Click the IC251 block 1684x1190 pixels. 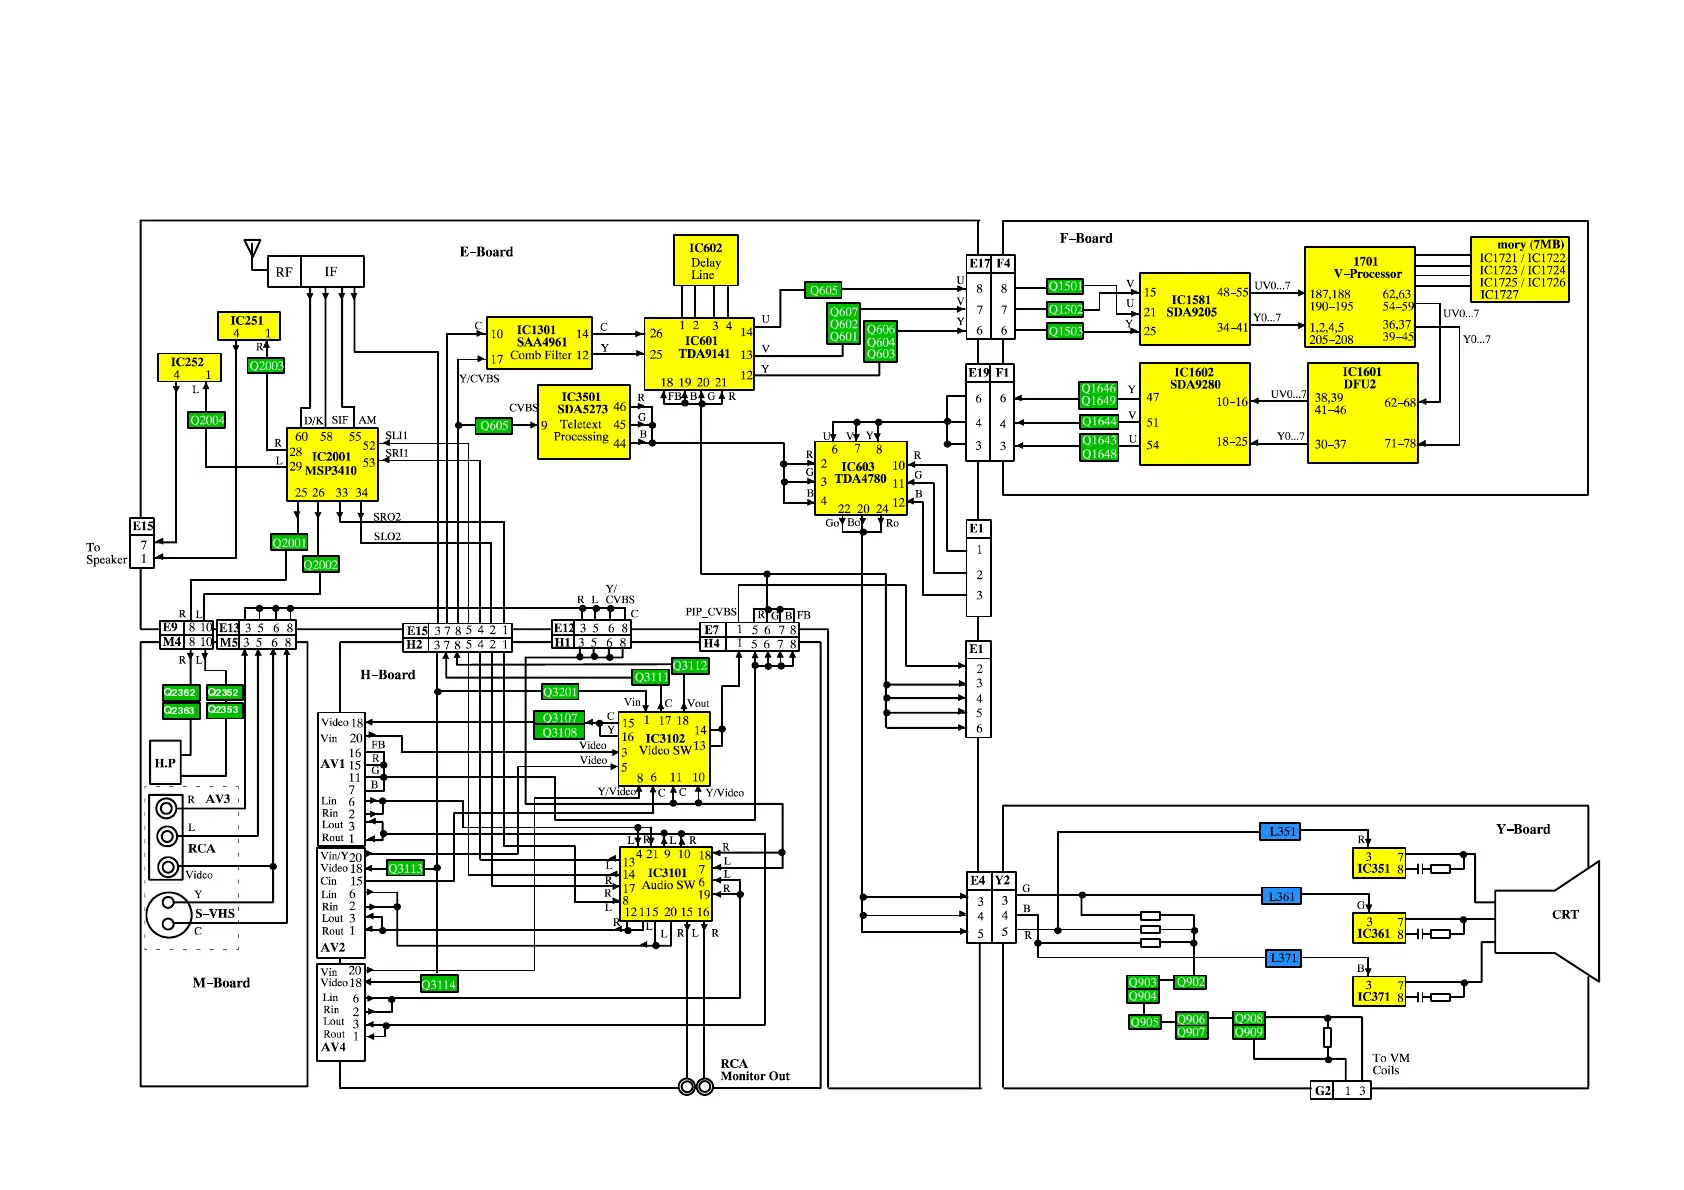click(x=249, y=326)
